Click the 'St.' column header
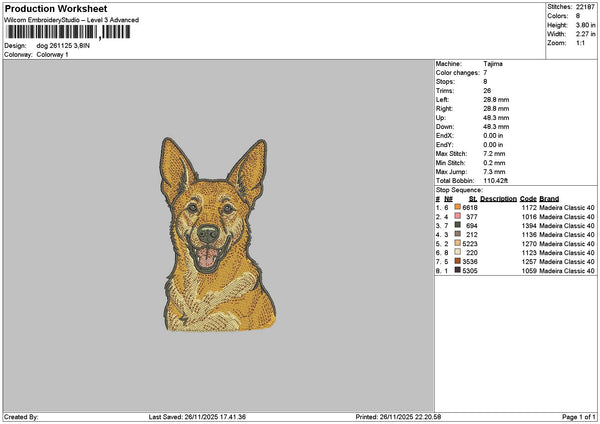Screen dimensions: 600x424 tap(473, 199)
